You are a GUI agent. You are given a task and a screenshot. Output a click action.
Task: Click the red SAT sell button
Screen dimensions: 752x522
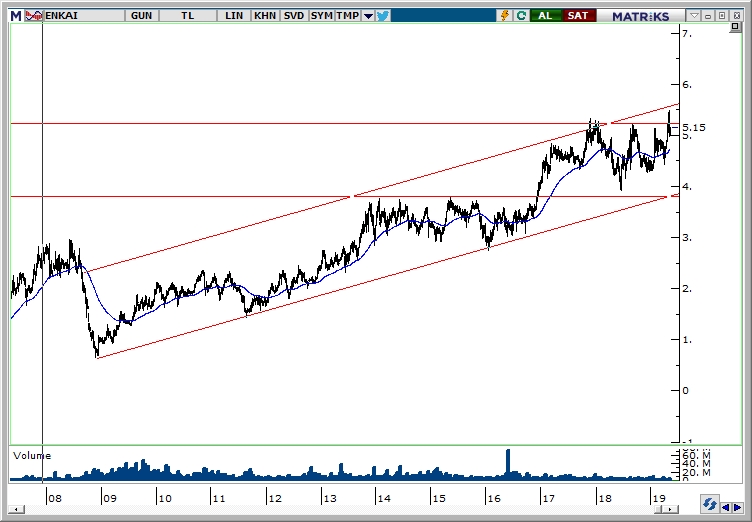(x=578, y=16)
